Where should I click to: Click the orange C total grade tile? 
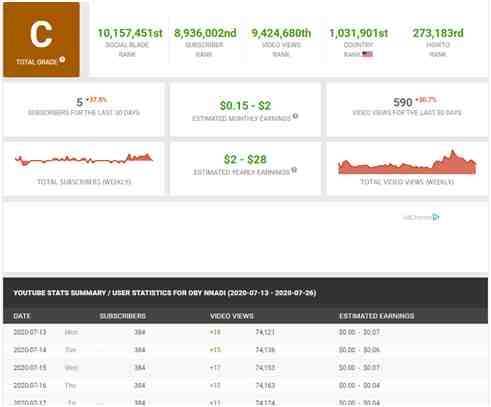coord(42,40)
